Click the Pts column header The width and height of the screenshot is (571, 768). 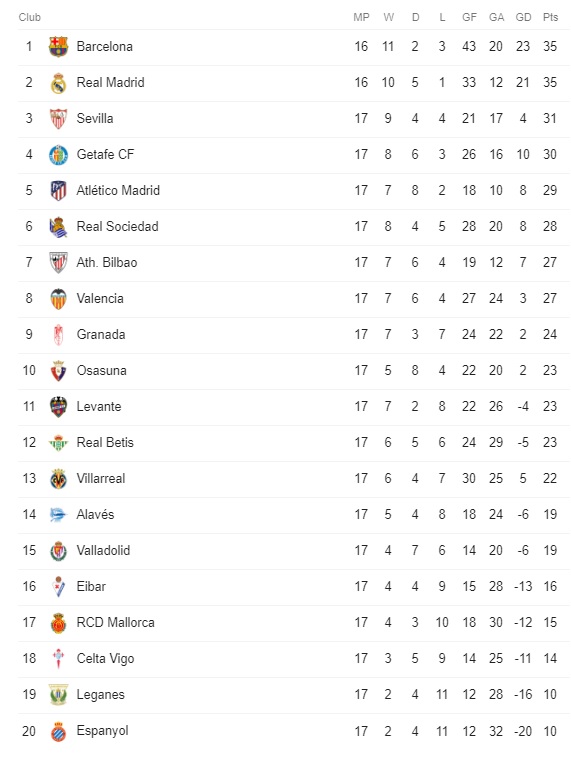[x=550, y=17]
